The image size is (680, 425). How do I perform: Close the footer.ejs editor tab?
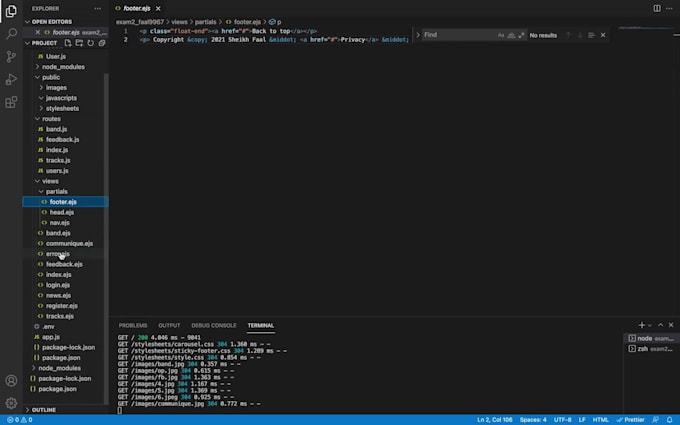(158, 8)
